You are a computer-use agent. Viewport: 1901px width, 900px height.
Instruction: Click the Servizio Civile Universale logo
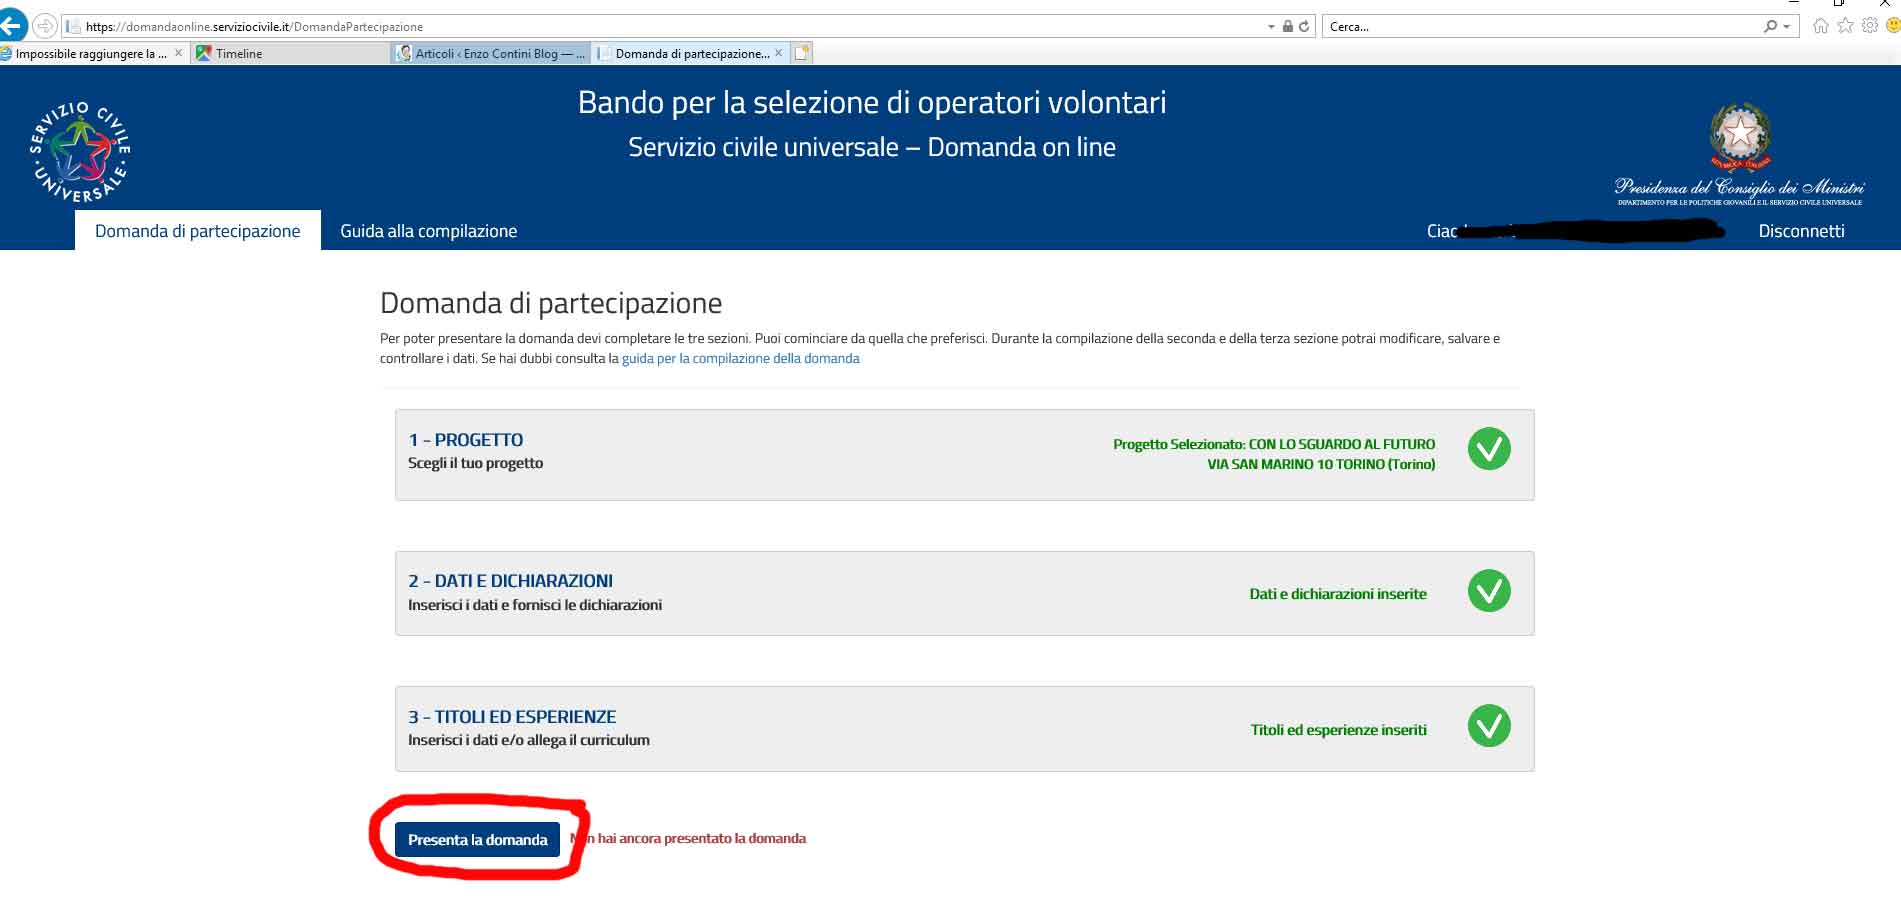tap(80, 152)
